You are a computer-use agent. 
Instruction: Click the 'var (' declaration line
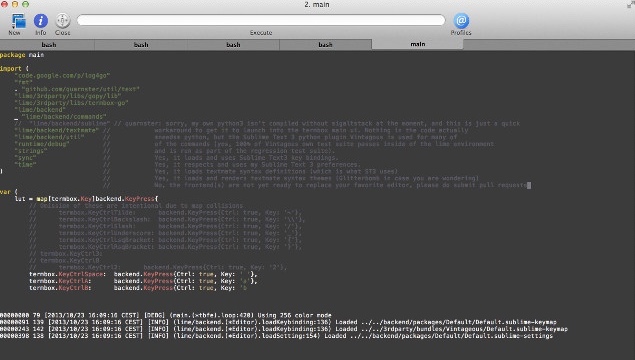9,192
